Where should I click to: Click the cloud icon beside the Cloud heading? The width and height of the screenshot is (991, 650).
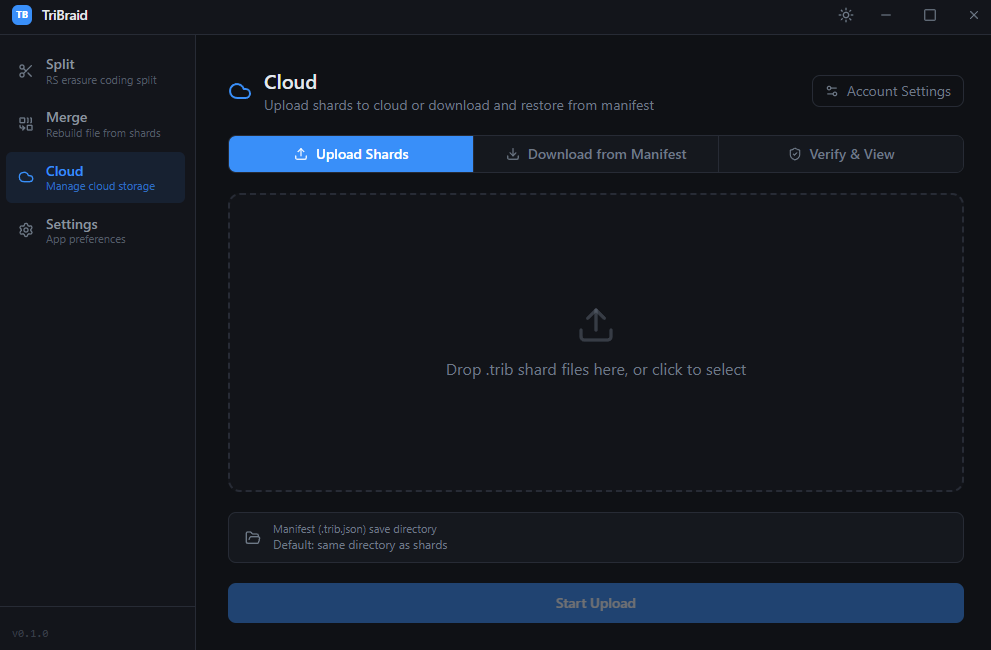point(240,90)
